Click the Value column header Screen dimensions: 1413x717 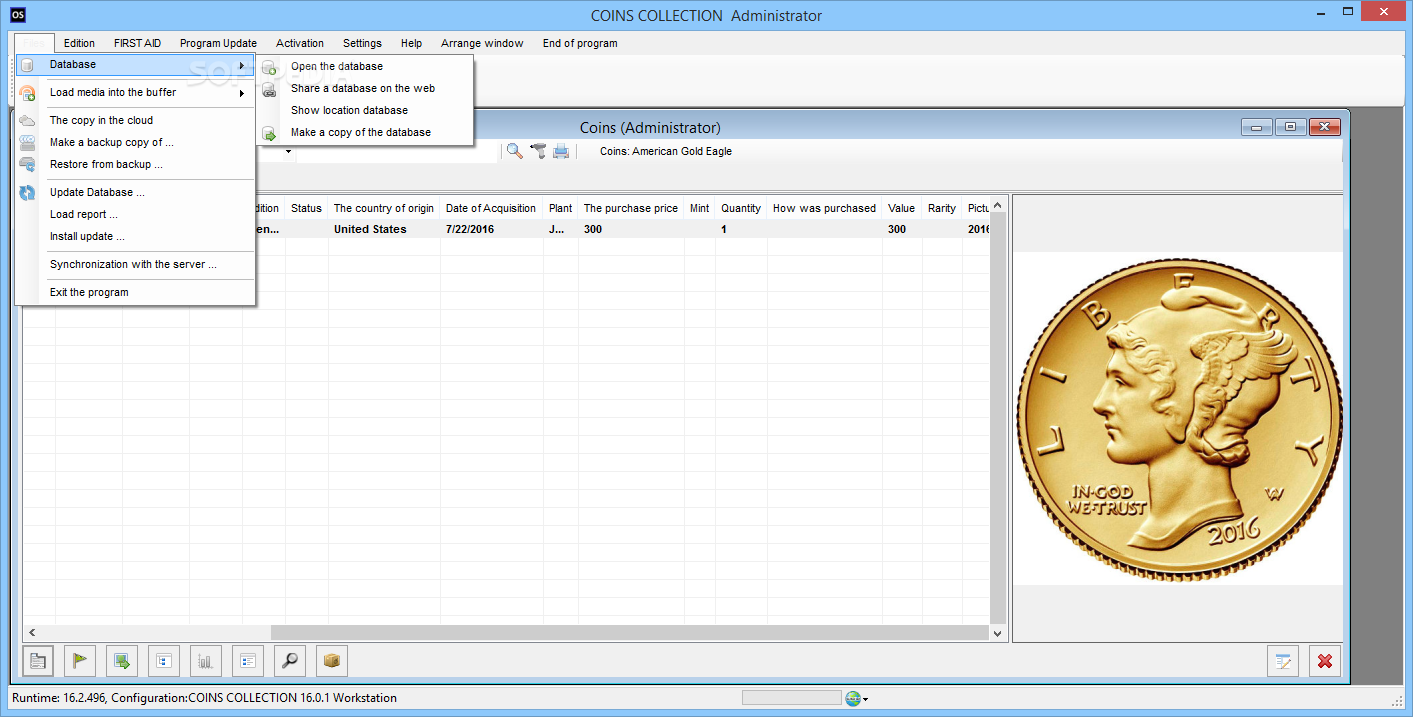(x=901, y=208)
